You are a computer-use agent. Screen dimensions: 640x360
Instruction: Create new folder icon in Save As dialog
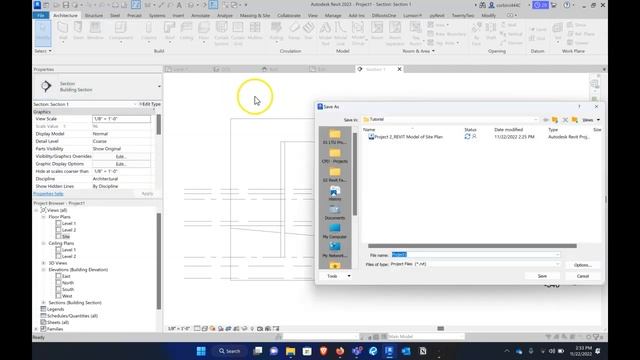tap(575, 120)
